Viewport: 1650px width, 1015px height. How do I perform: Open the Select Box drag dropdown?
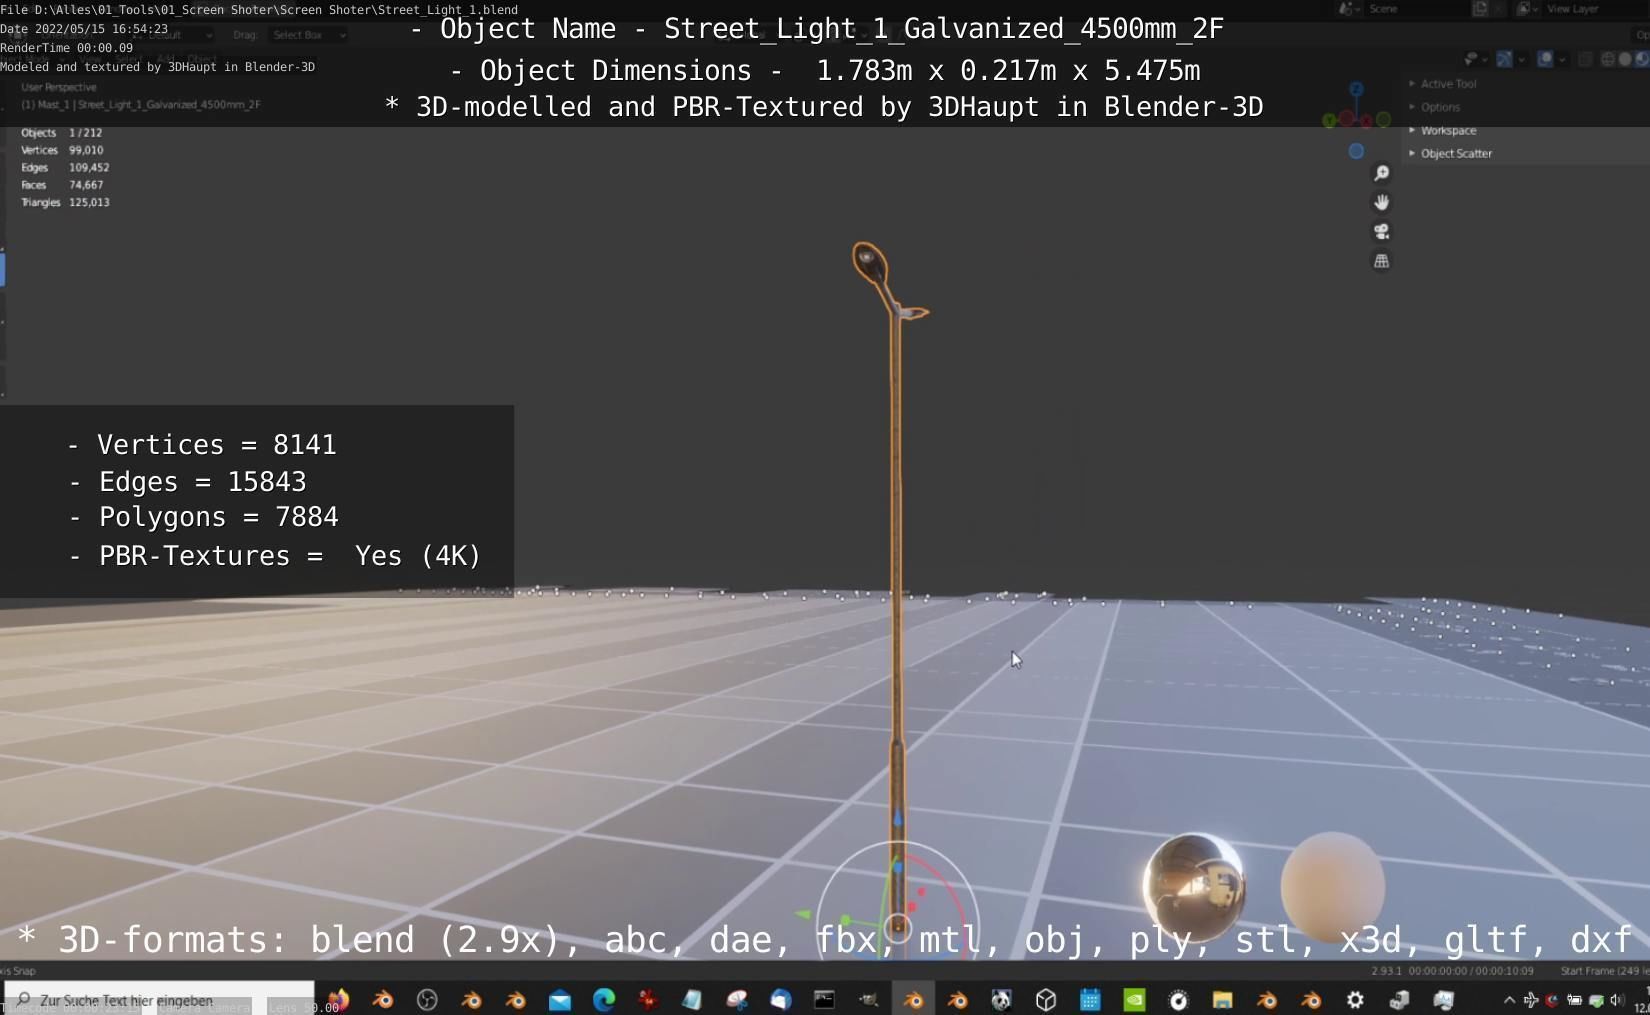click(x=308, y=35)
